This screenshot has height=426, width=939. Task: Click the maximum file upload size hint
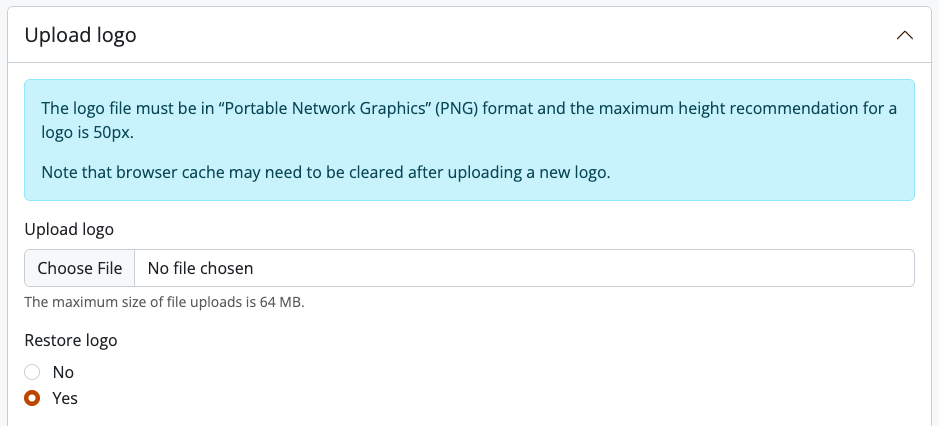point(164,301)
